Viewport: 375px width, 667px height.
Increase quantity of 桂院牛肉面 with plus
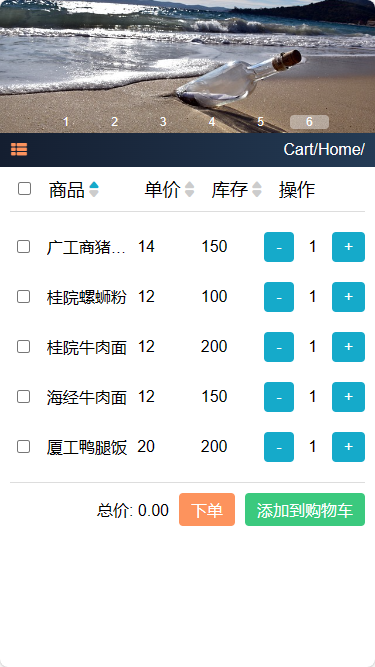pos(348,347)
